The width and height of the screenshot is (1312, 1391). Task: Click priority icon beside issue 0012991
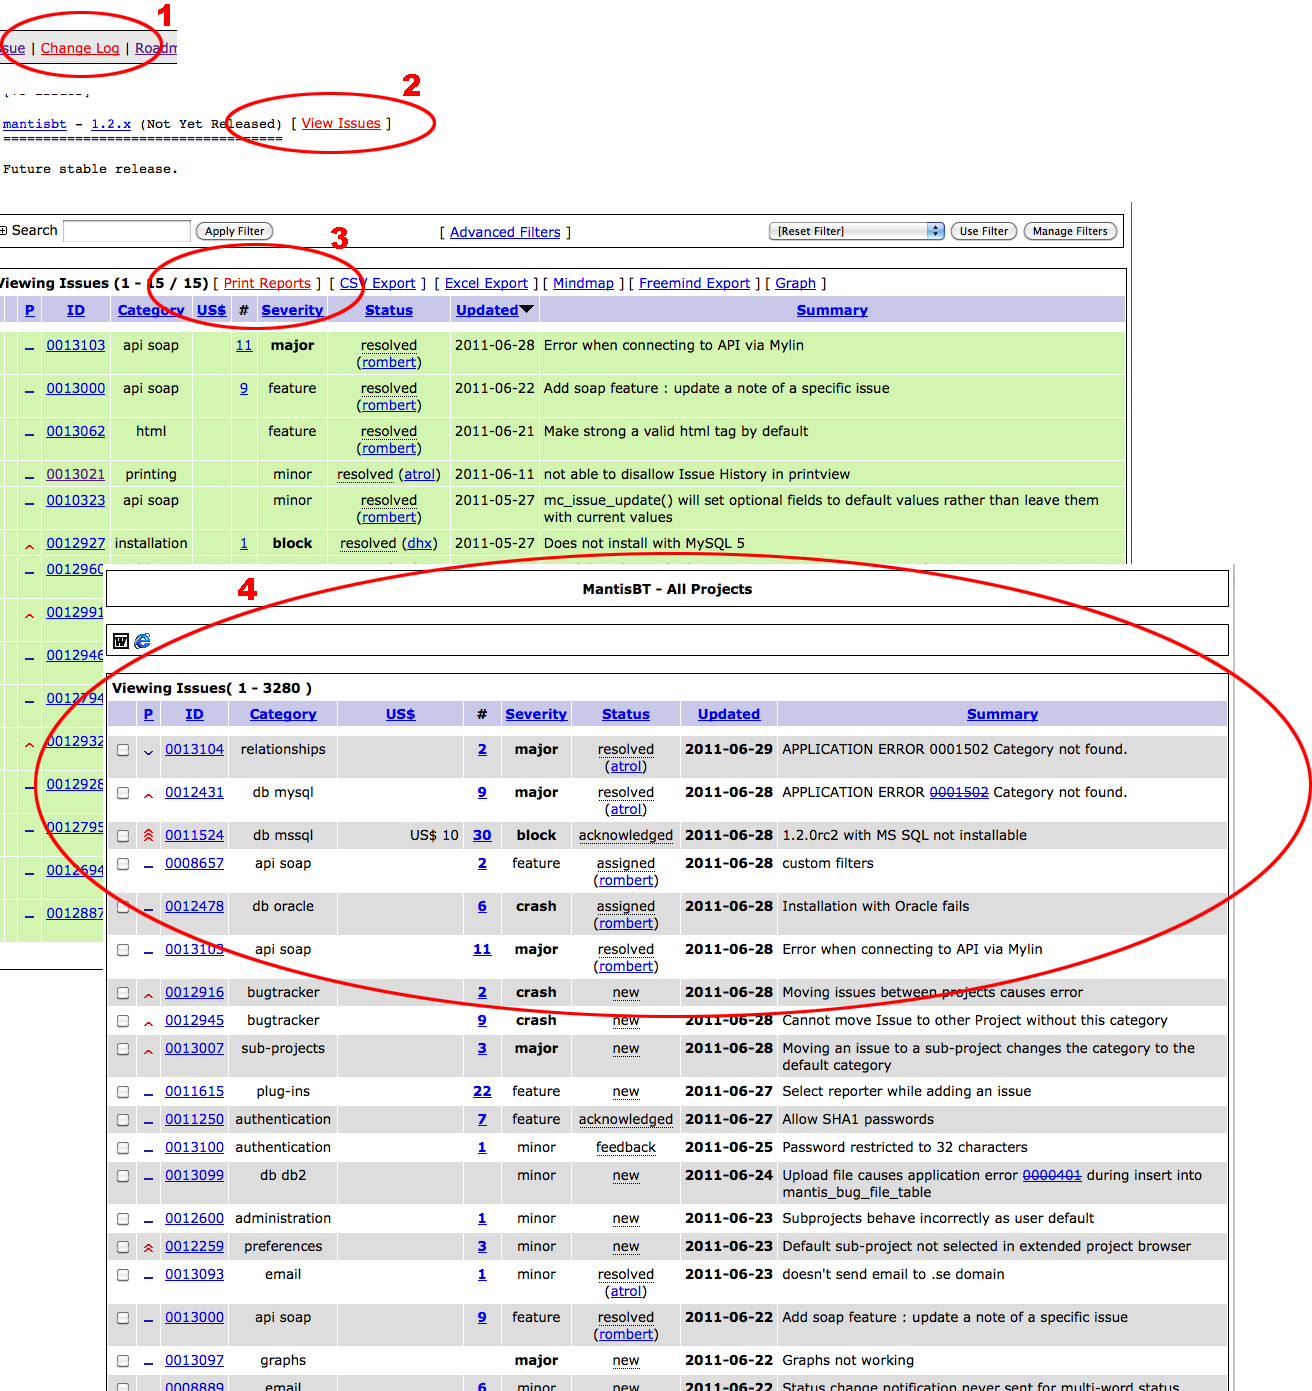coord(29,615)
